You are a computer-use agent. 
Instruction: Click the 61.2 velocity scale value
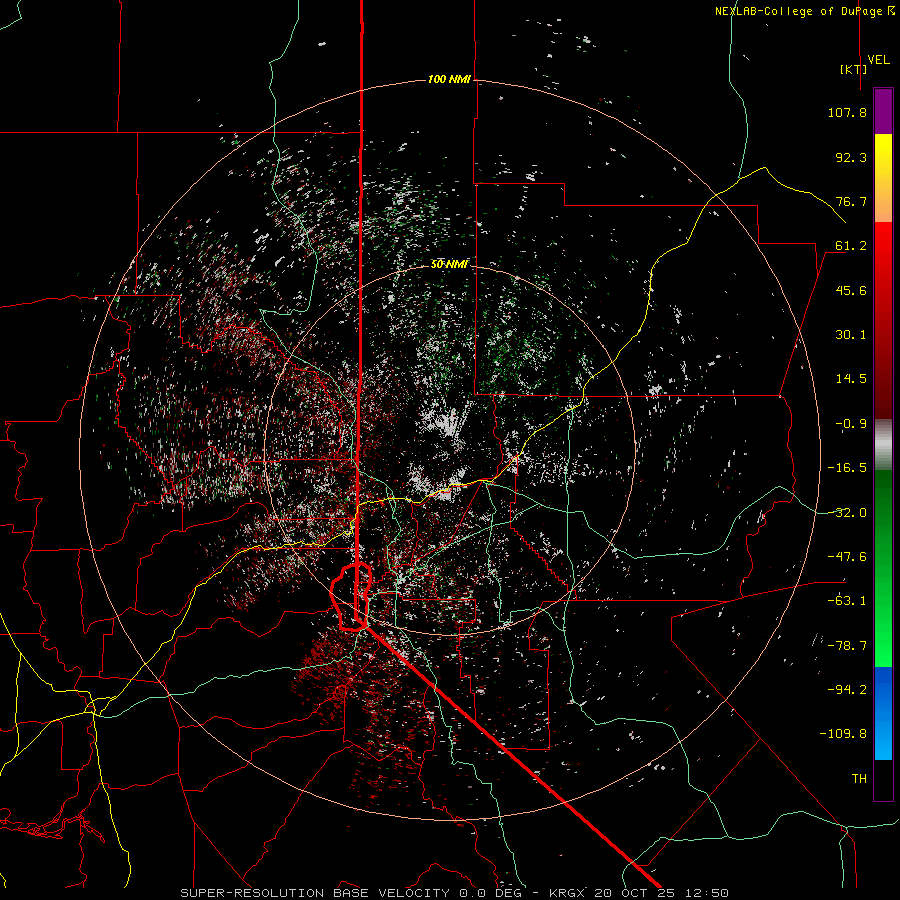coord(851,246)
